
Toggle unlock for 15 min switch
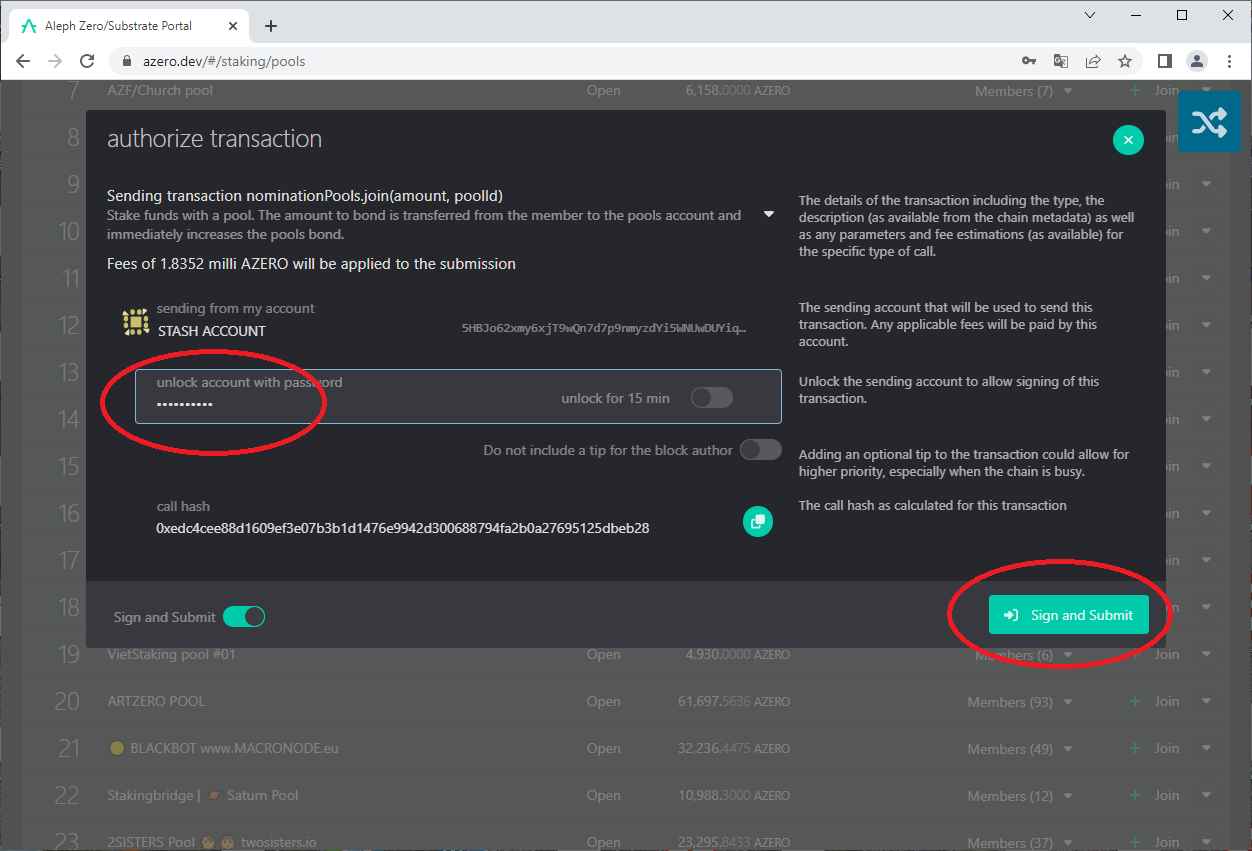[712, 398]
